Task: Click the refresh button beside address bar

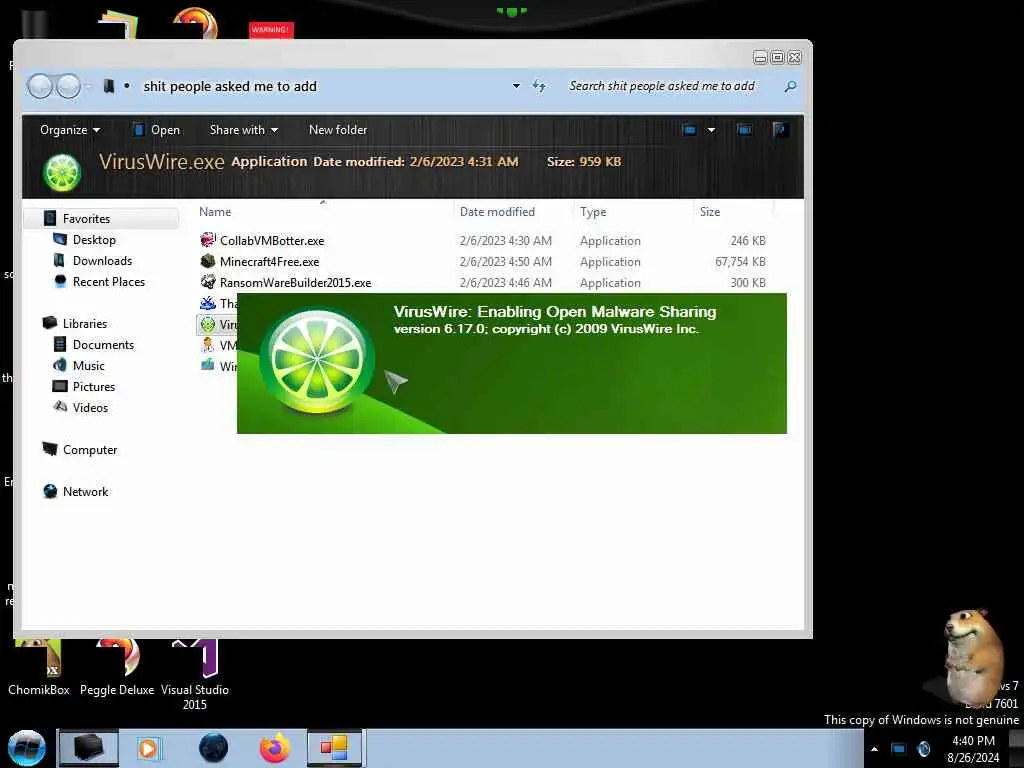Action: (539, 86)
